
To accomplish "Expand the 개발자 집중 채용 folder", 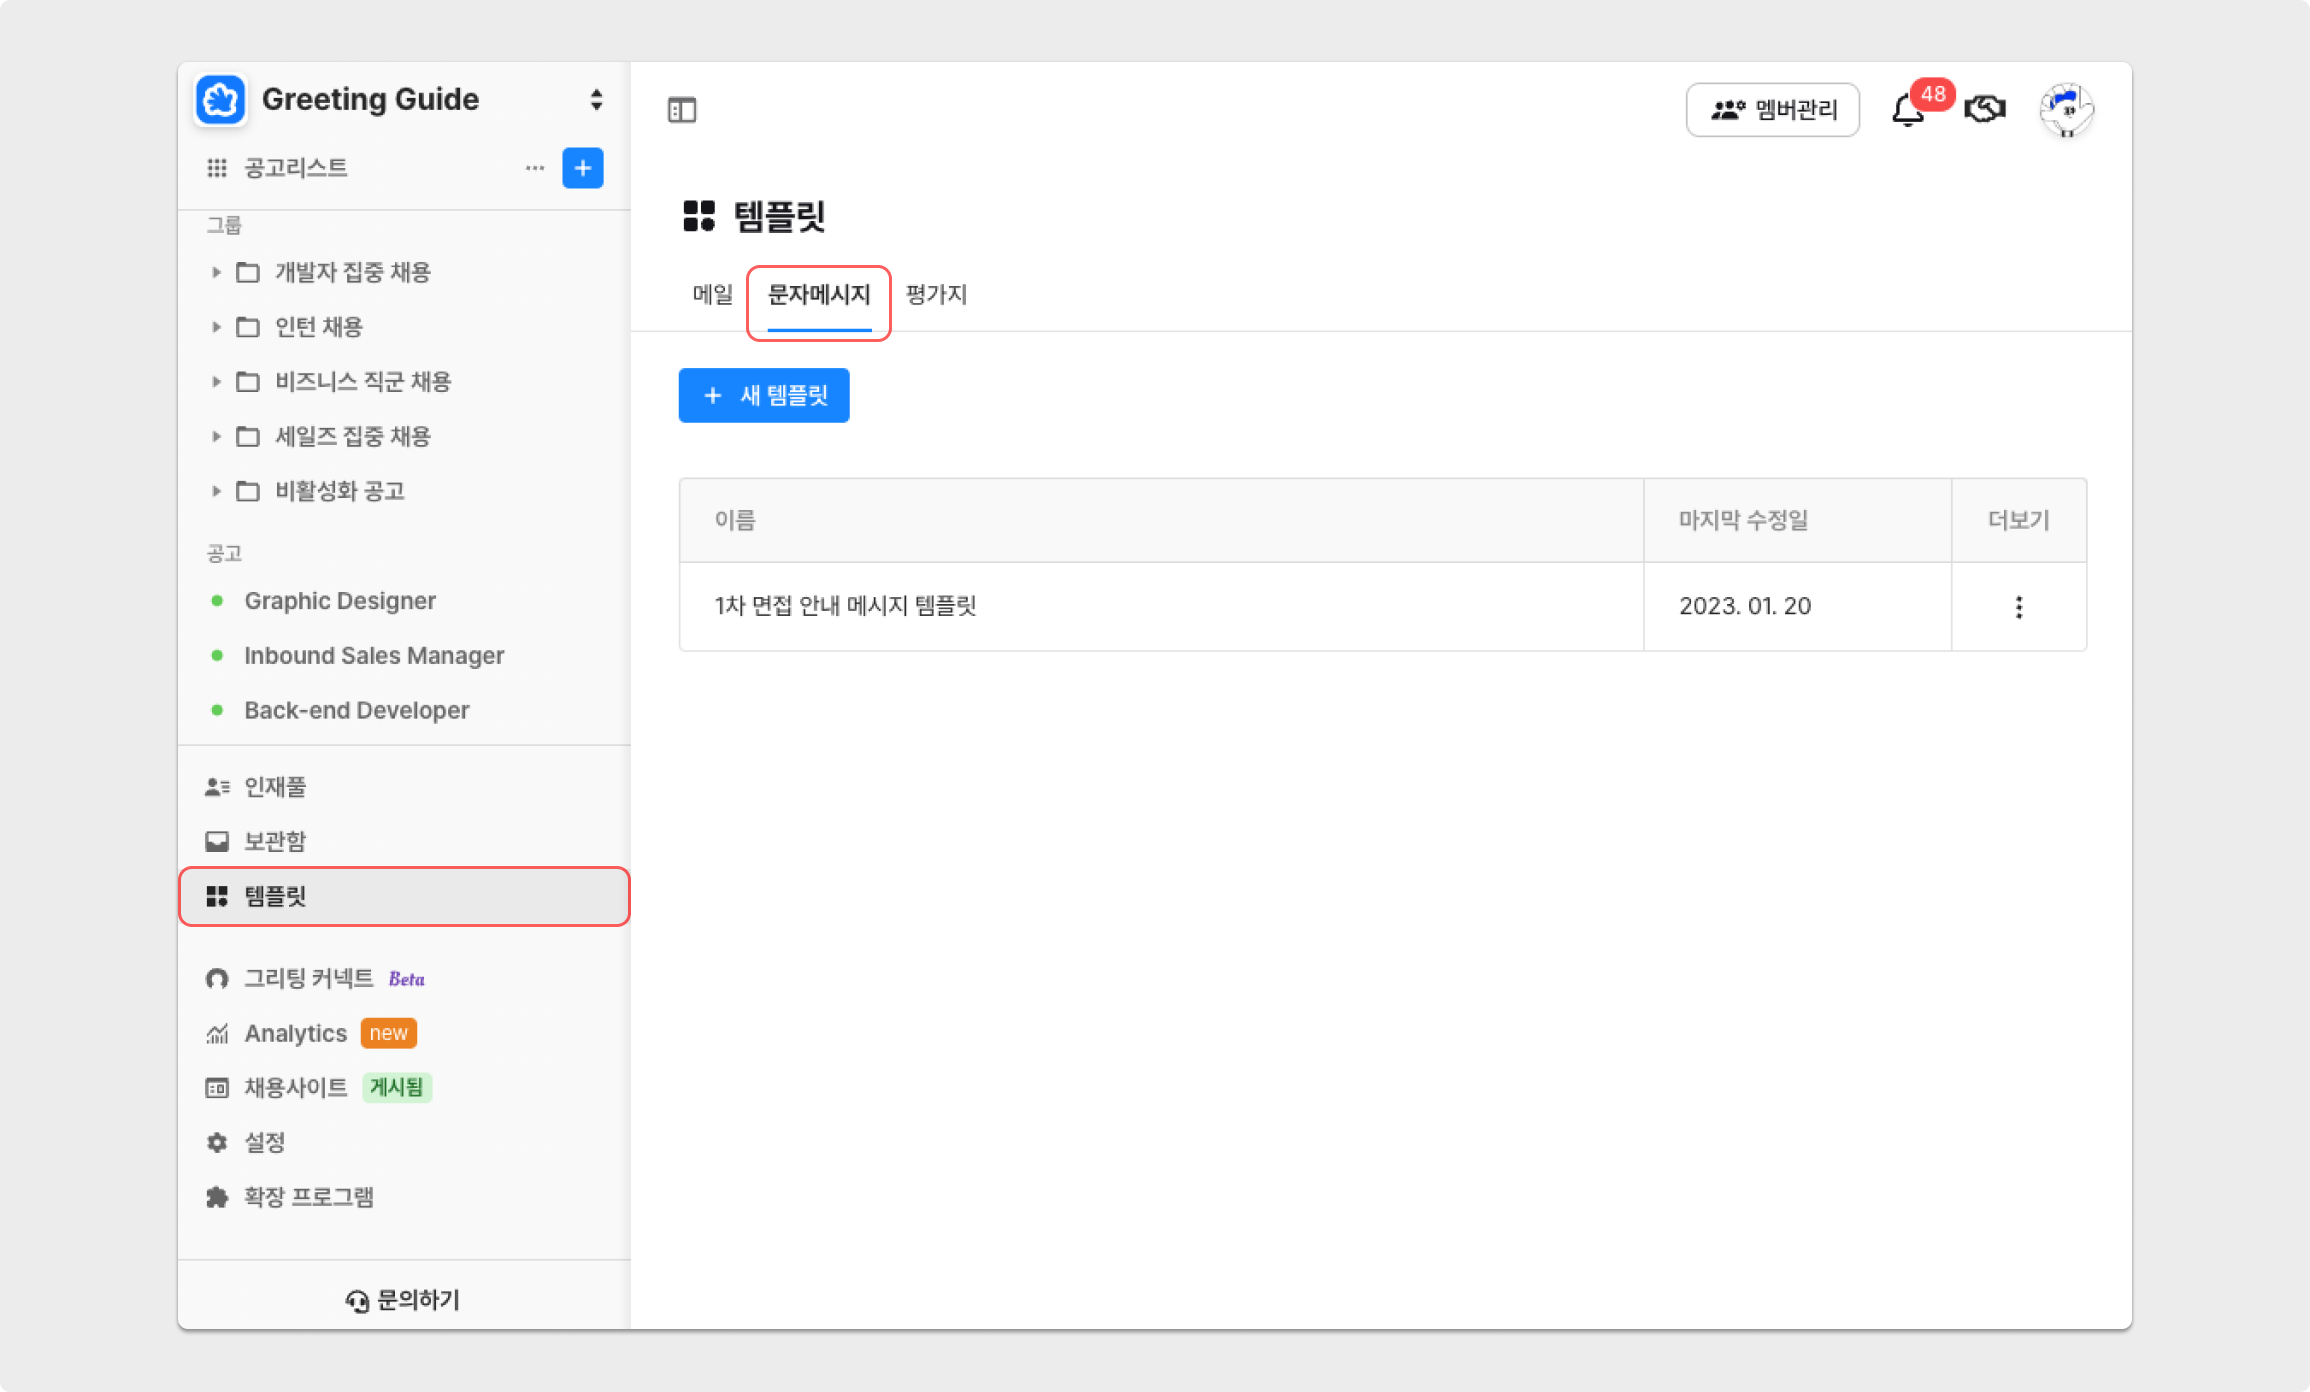I will click(216, 272).
